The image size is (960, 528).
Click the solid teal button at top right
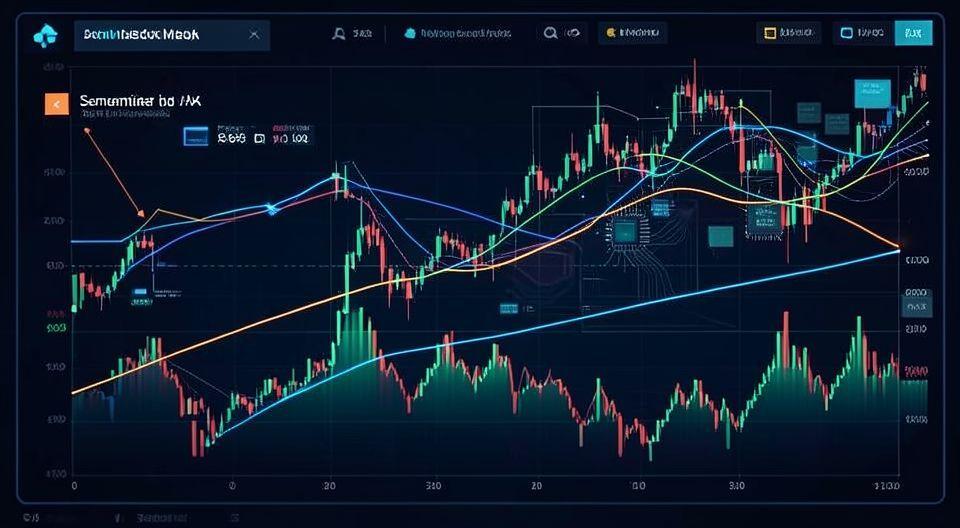tap(913, 32)
